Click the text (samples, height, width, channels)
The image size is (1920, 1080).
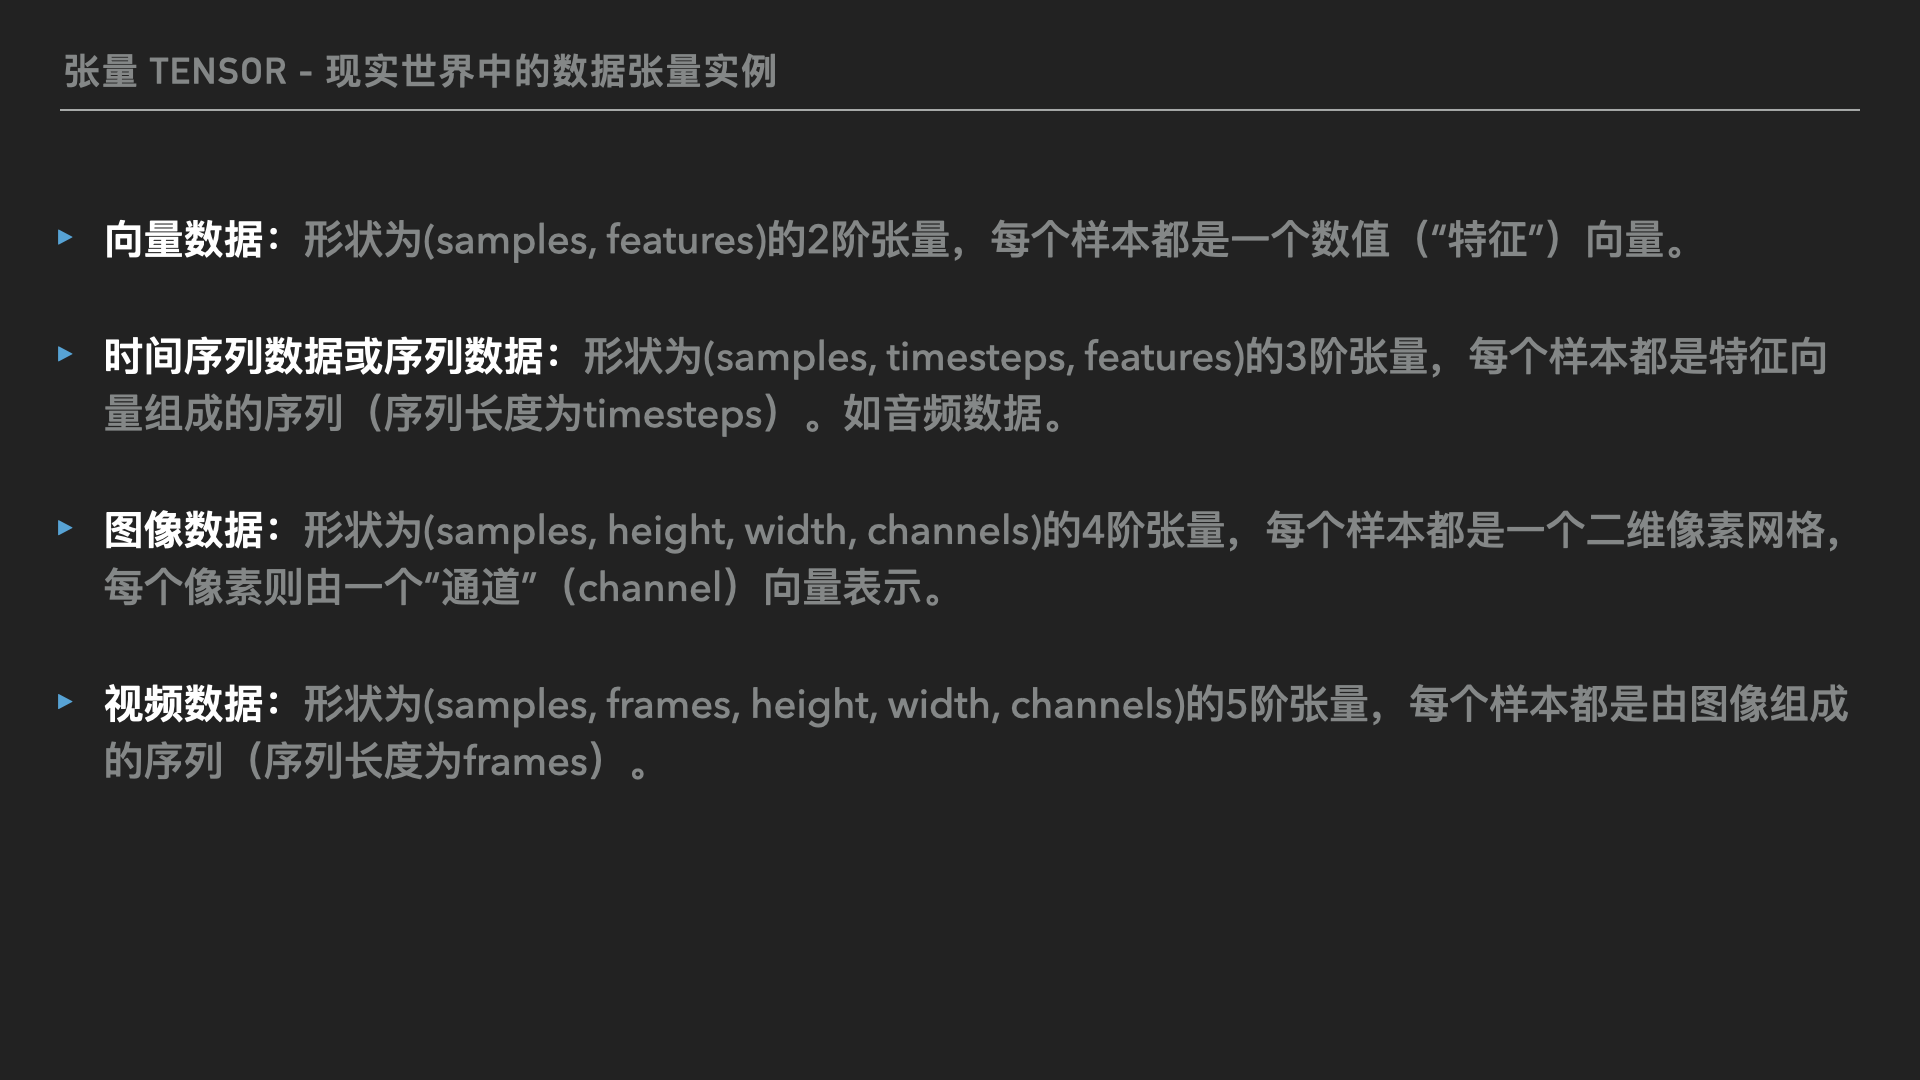tap(733, 531)
